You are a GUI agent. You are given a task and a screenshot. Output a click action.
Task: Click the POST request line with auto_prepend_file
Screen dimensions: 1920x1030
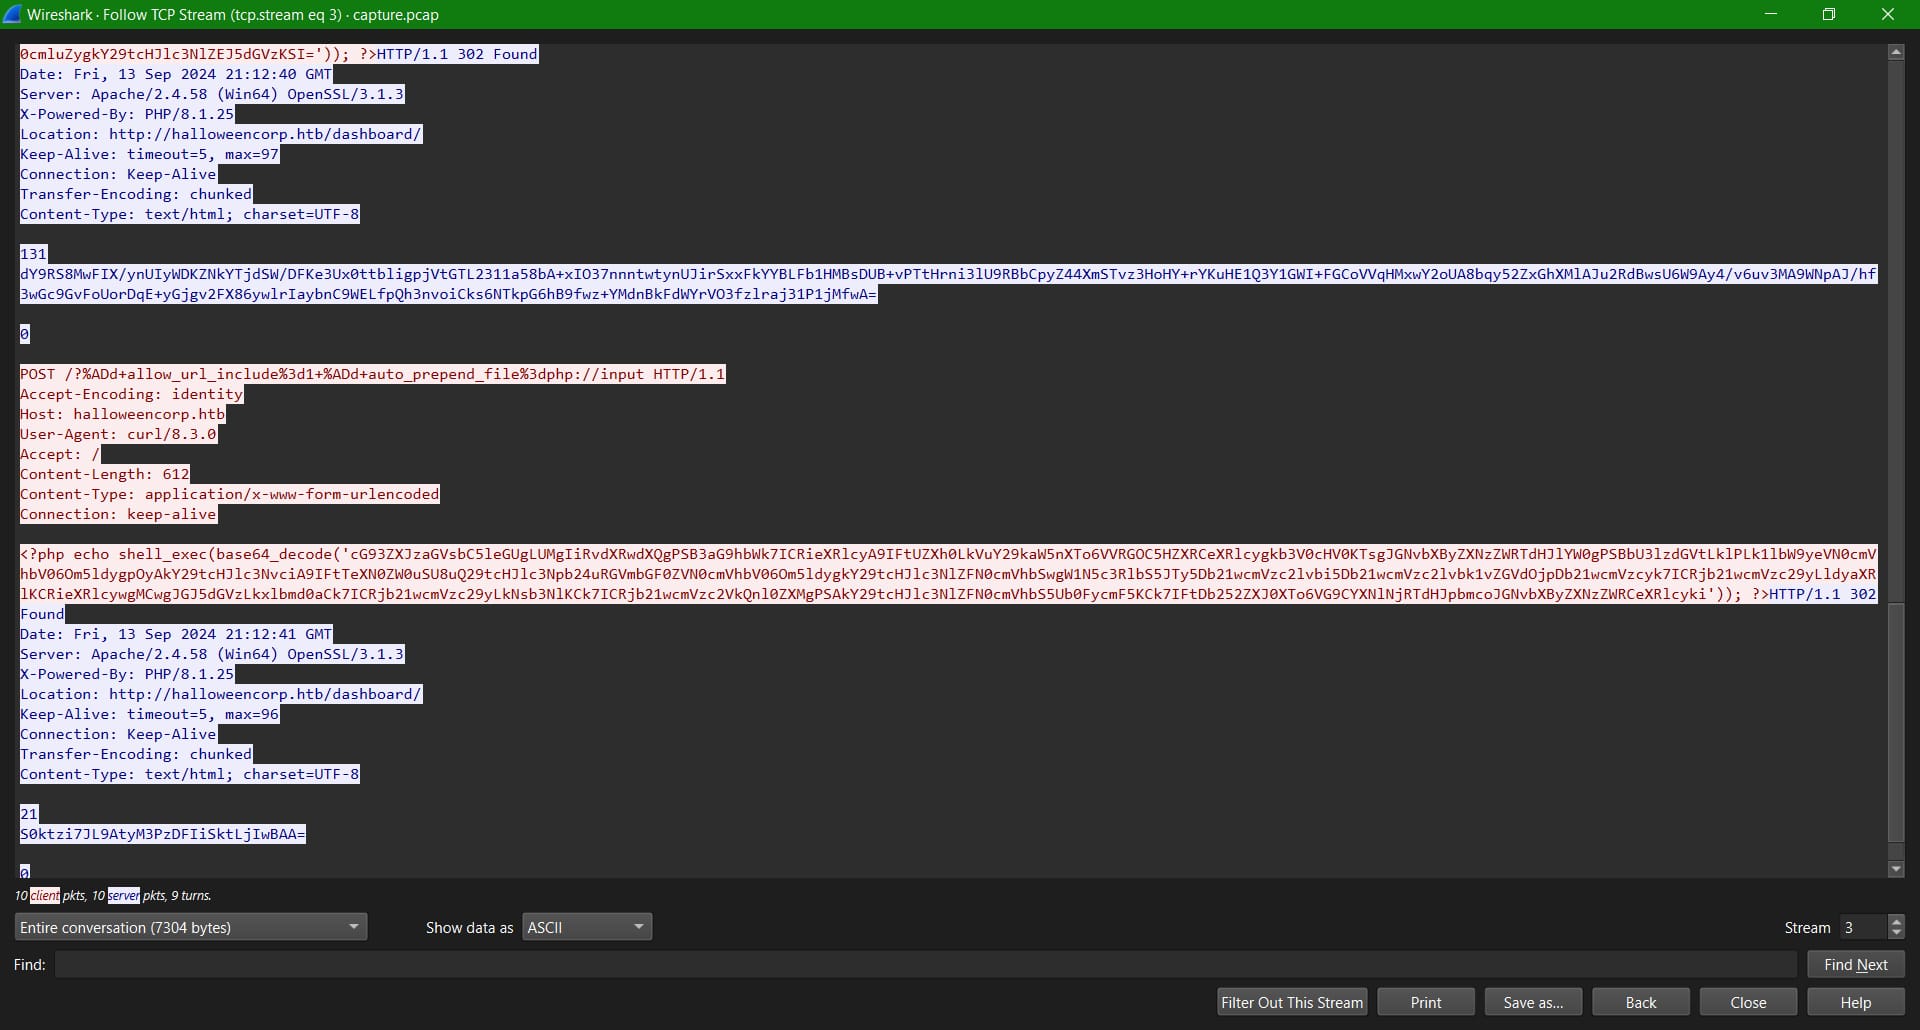click(x=373, y=374)
